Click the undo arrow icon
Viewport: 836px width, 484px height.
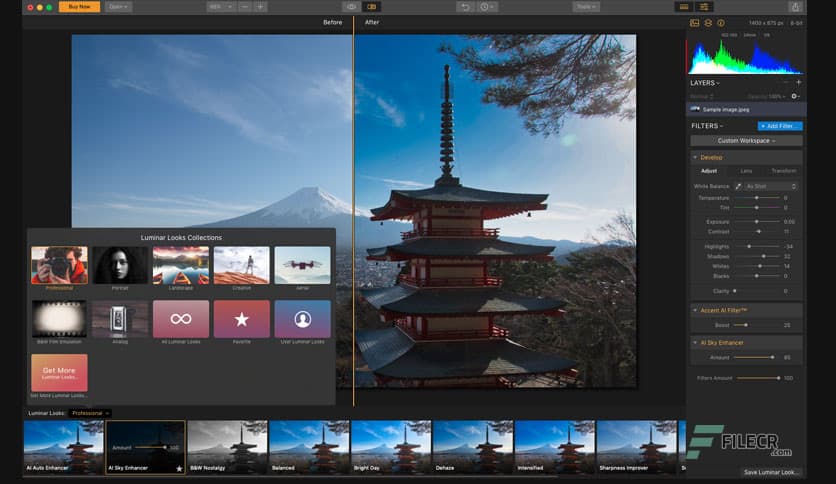[465, 7]
